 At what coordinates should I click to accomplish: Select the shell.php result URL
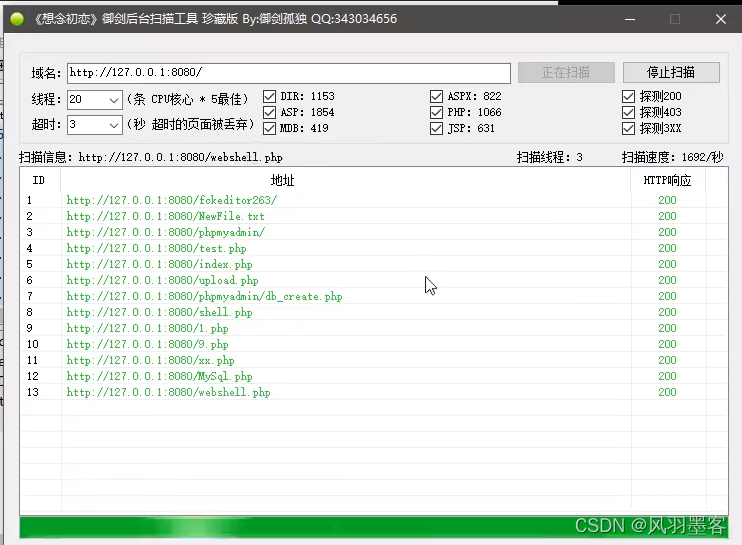[159, 313]
